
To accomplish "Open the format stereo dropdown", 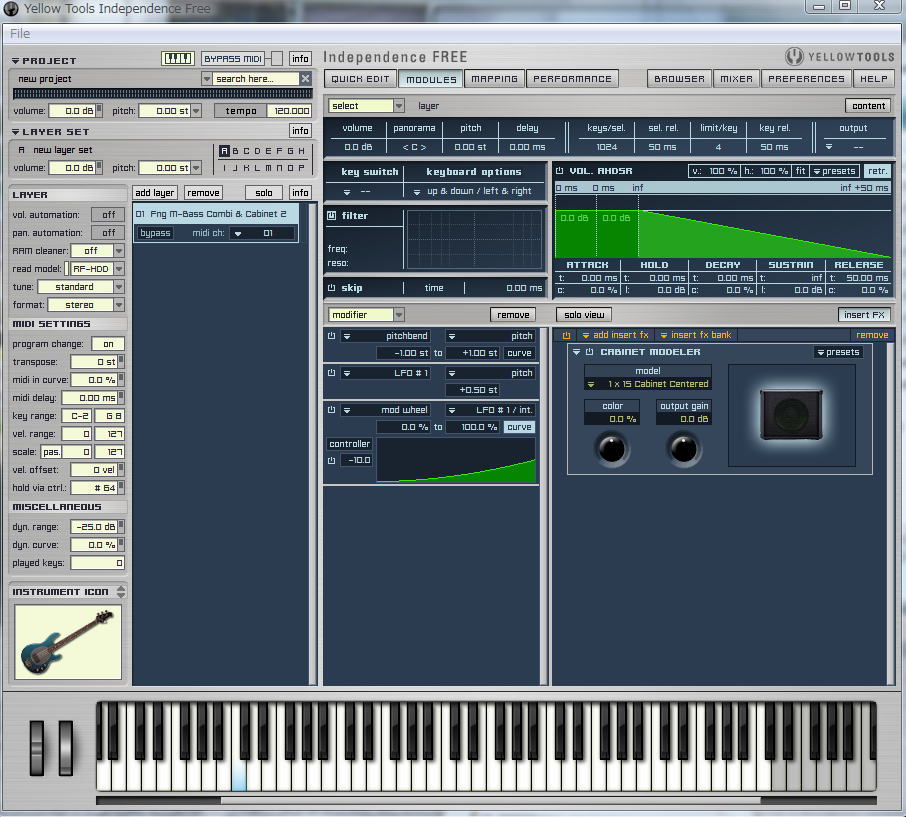I will [x=119, y=304].
